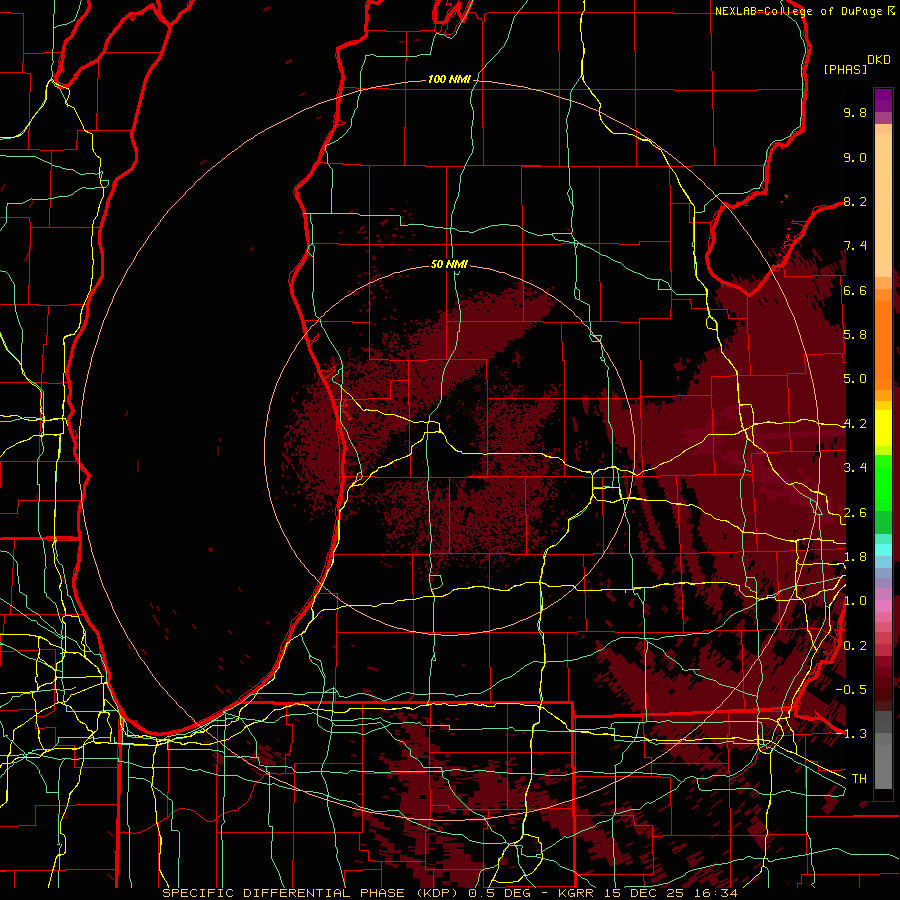Click the 1.8 legend scale value

point(855,557)
